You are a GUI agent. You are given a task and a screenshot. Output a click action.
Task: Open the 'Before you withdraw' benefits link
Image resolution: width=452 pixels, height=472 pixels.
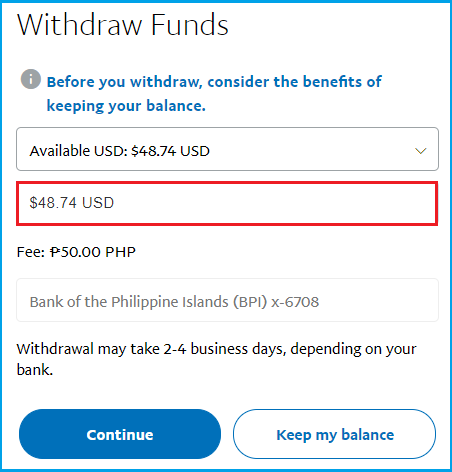(x=214, y=94)
